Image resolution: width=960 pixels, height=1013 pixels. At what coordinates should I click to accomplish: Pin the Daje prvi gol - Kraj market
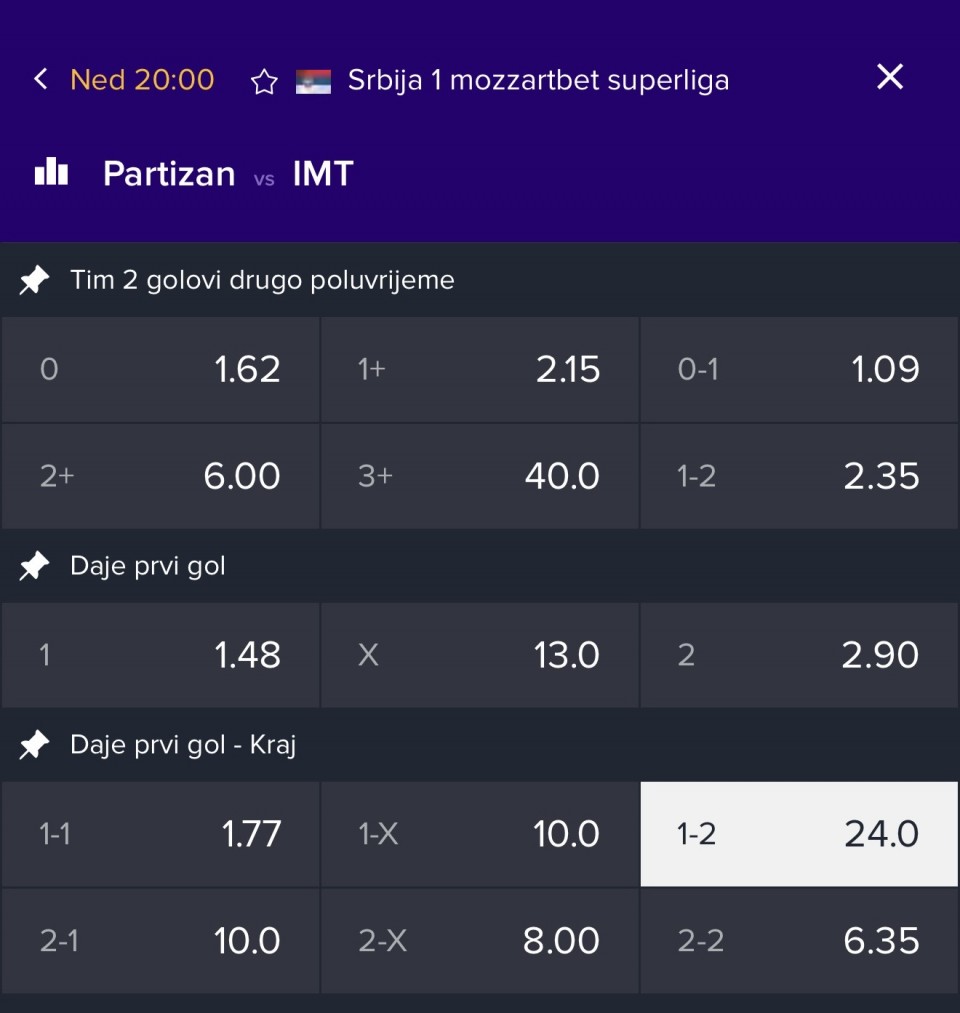tap(34, 745)
